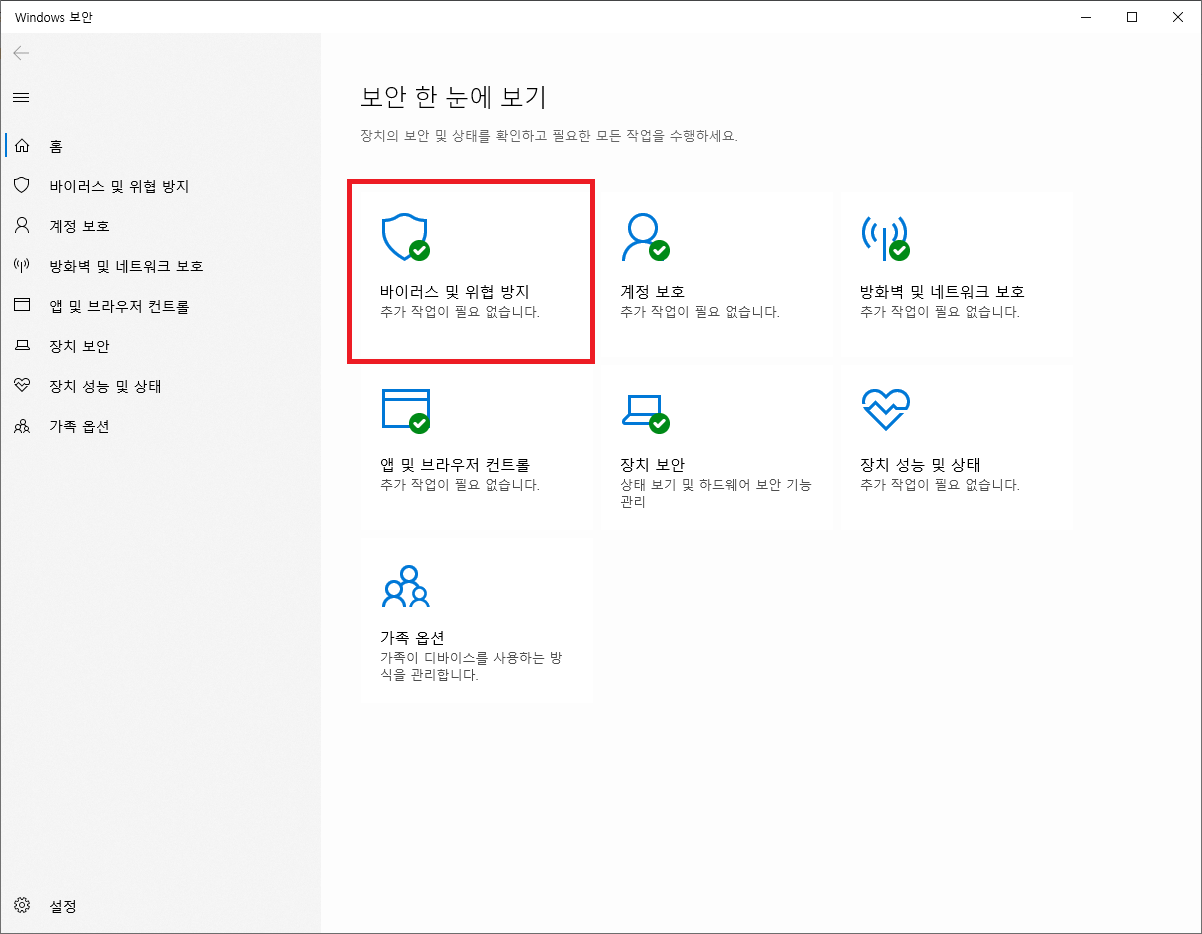The image size is (1202, 934).
Task: Click the large person icon on 계정 보호 tile
Action: point(645,238)
